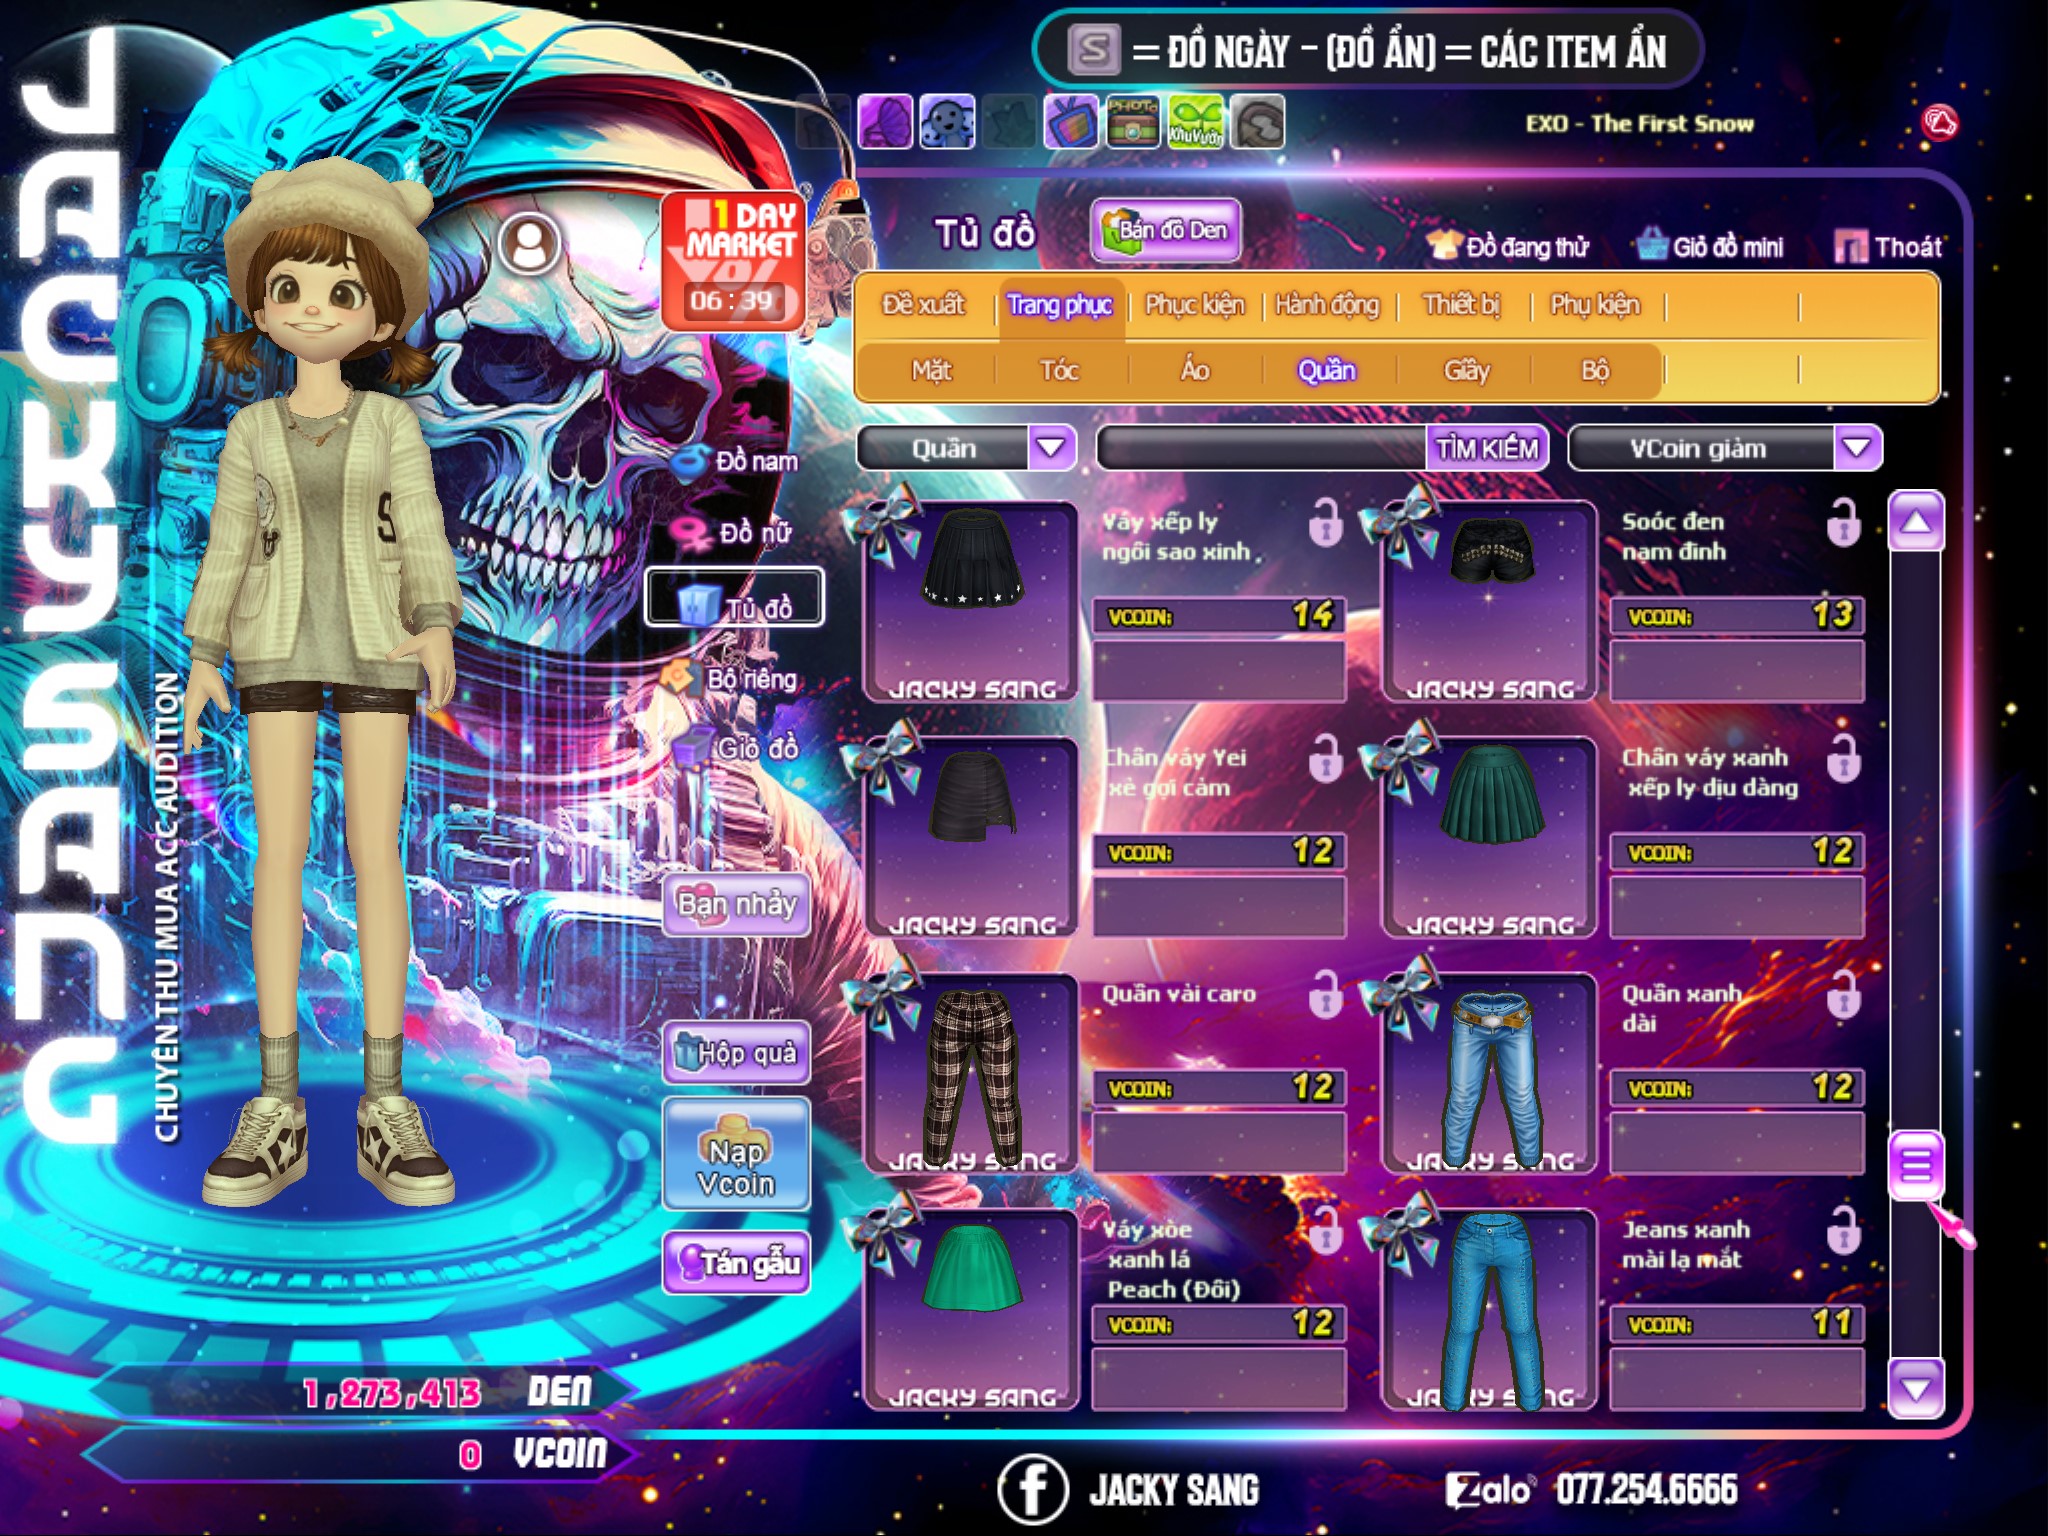Select the Giầy subcategory tab
The height and width of the screenshot is (1536, 2048).
tap(1466, 370)
